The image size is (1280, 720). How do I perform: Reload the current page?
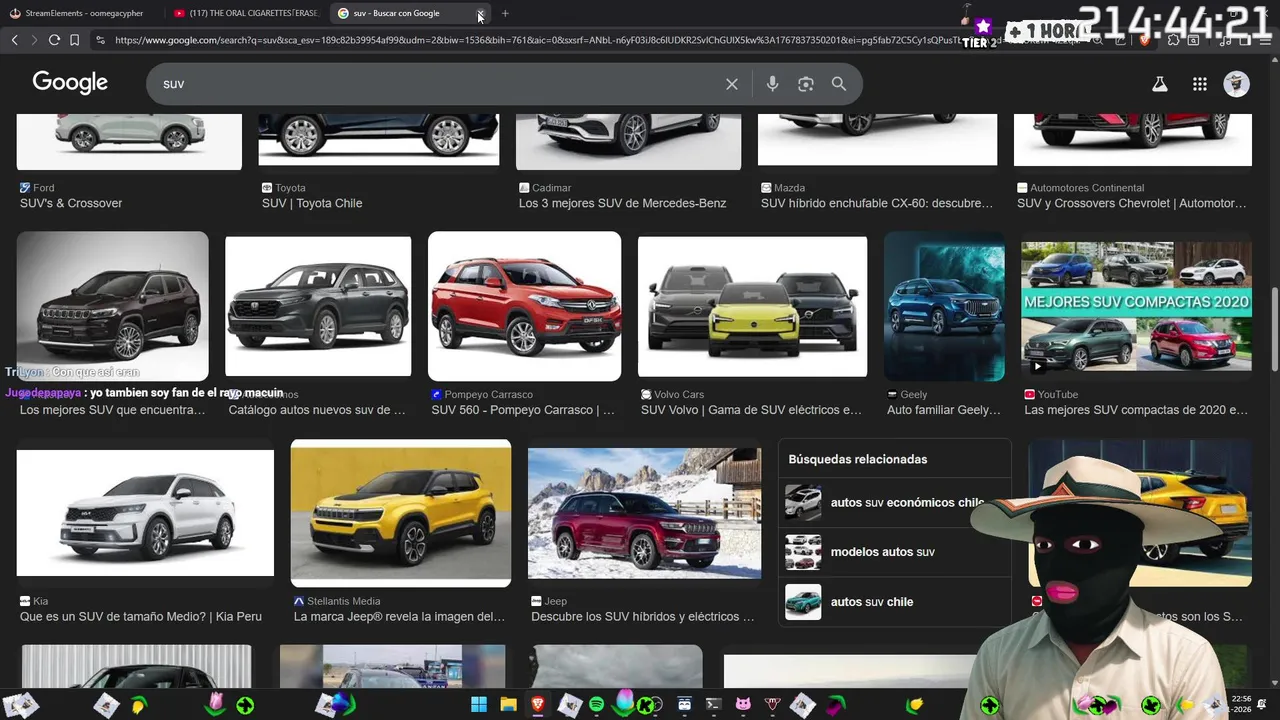(54, 40)
